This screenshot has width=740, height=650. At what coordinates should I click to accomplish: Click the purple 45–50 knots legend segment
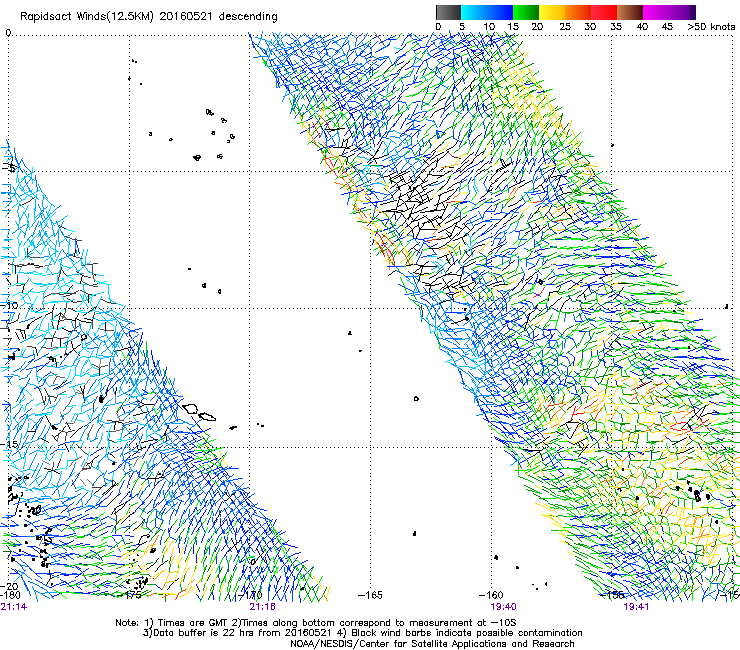pos(682,12)
